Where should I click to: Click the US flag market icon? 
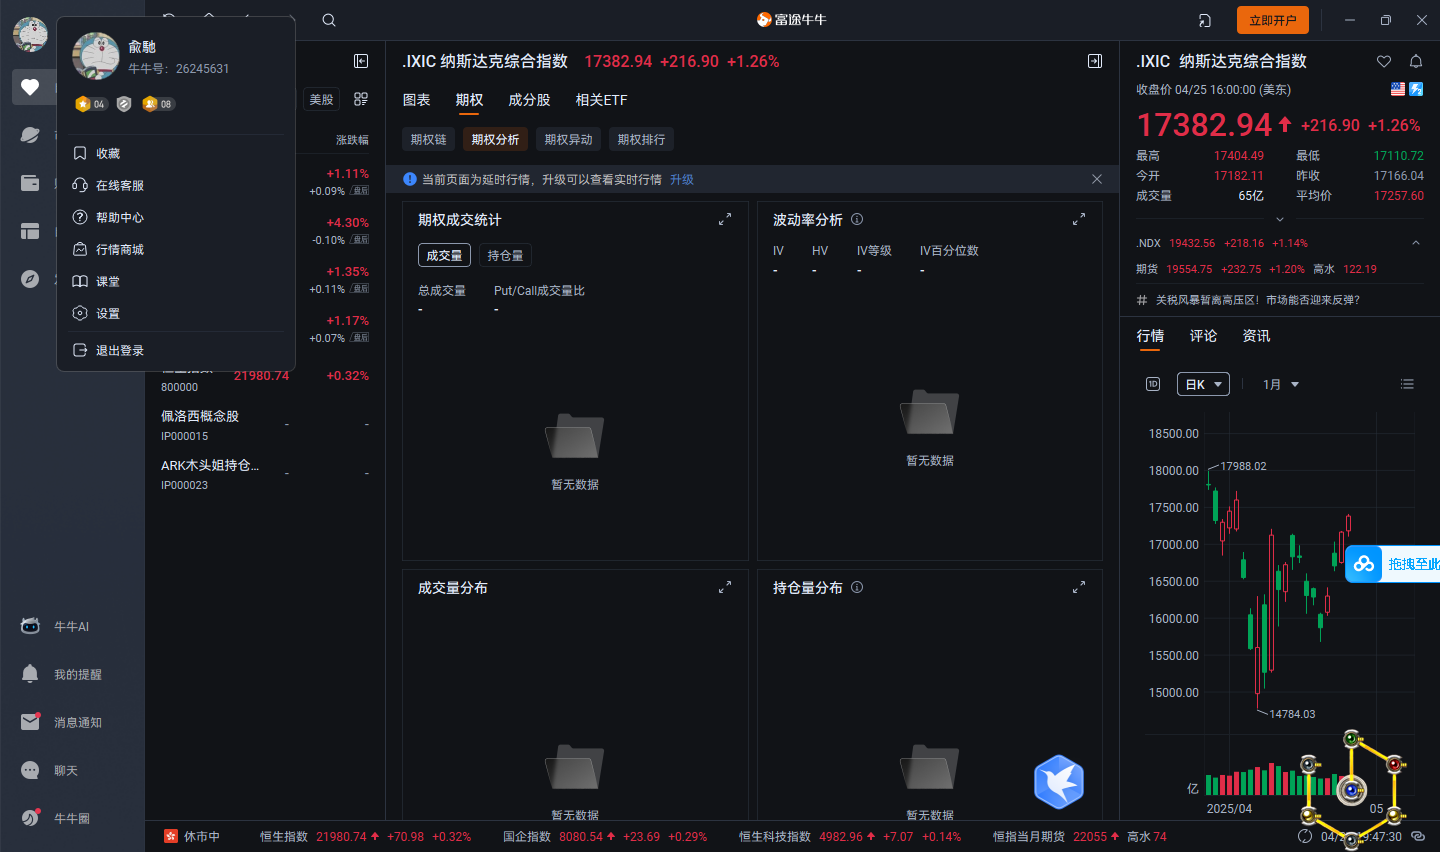pos(1398,89)
